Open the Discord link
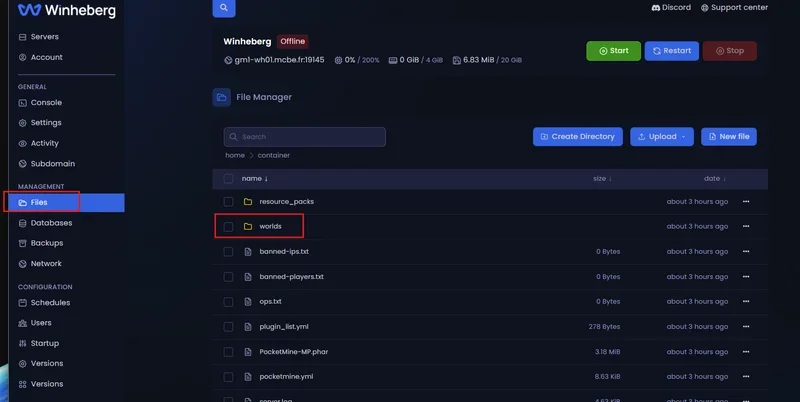The image size is (800, 402). [671, 8]
